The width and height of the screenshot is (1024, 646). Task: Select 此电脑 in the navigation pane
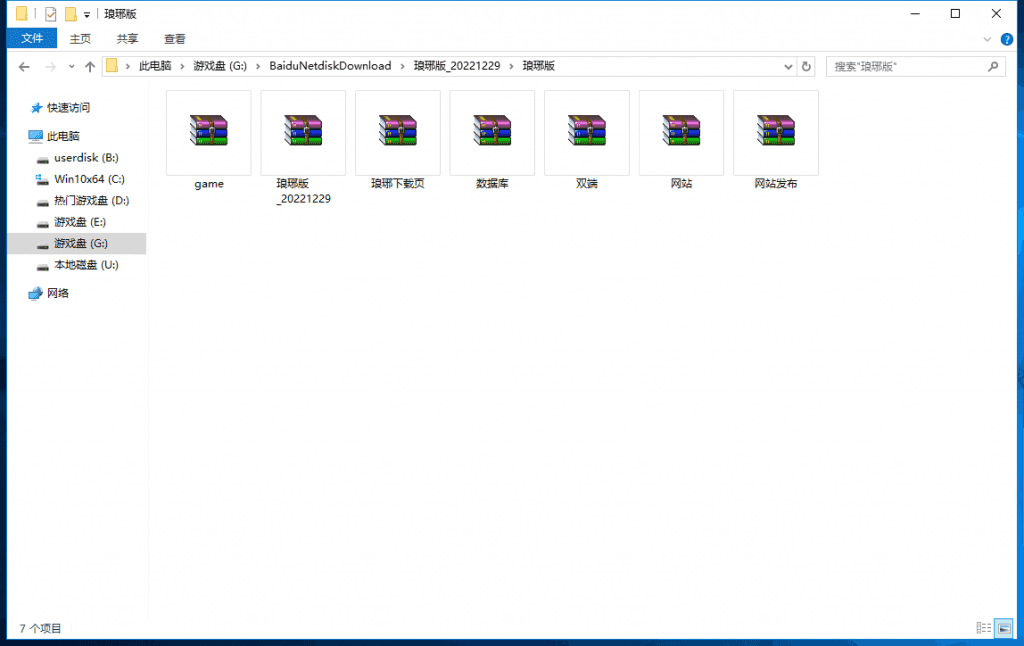[x=63, y=136]
